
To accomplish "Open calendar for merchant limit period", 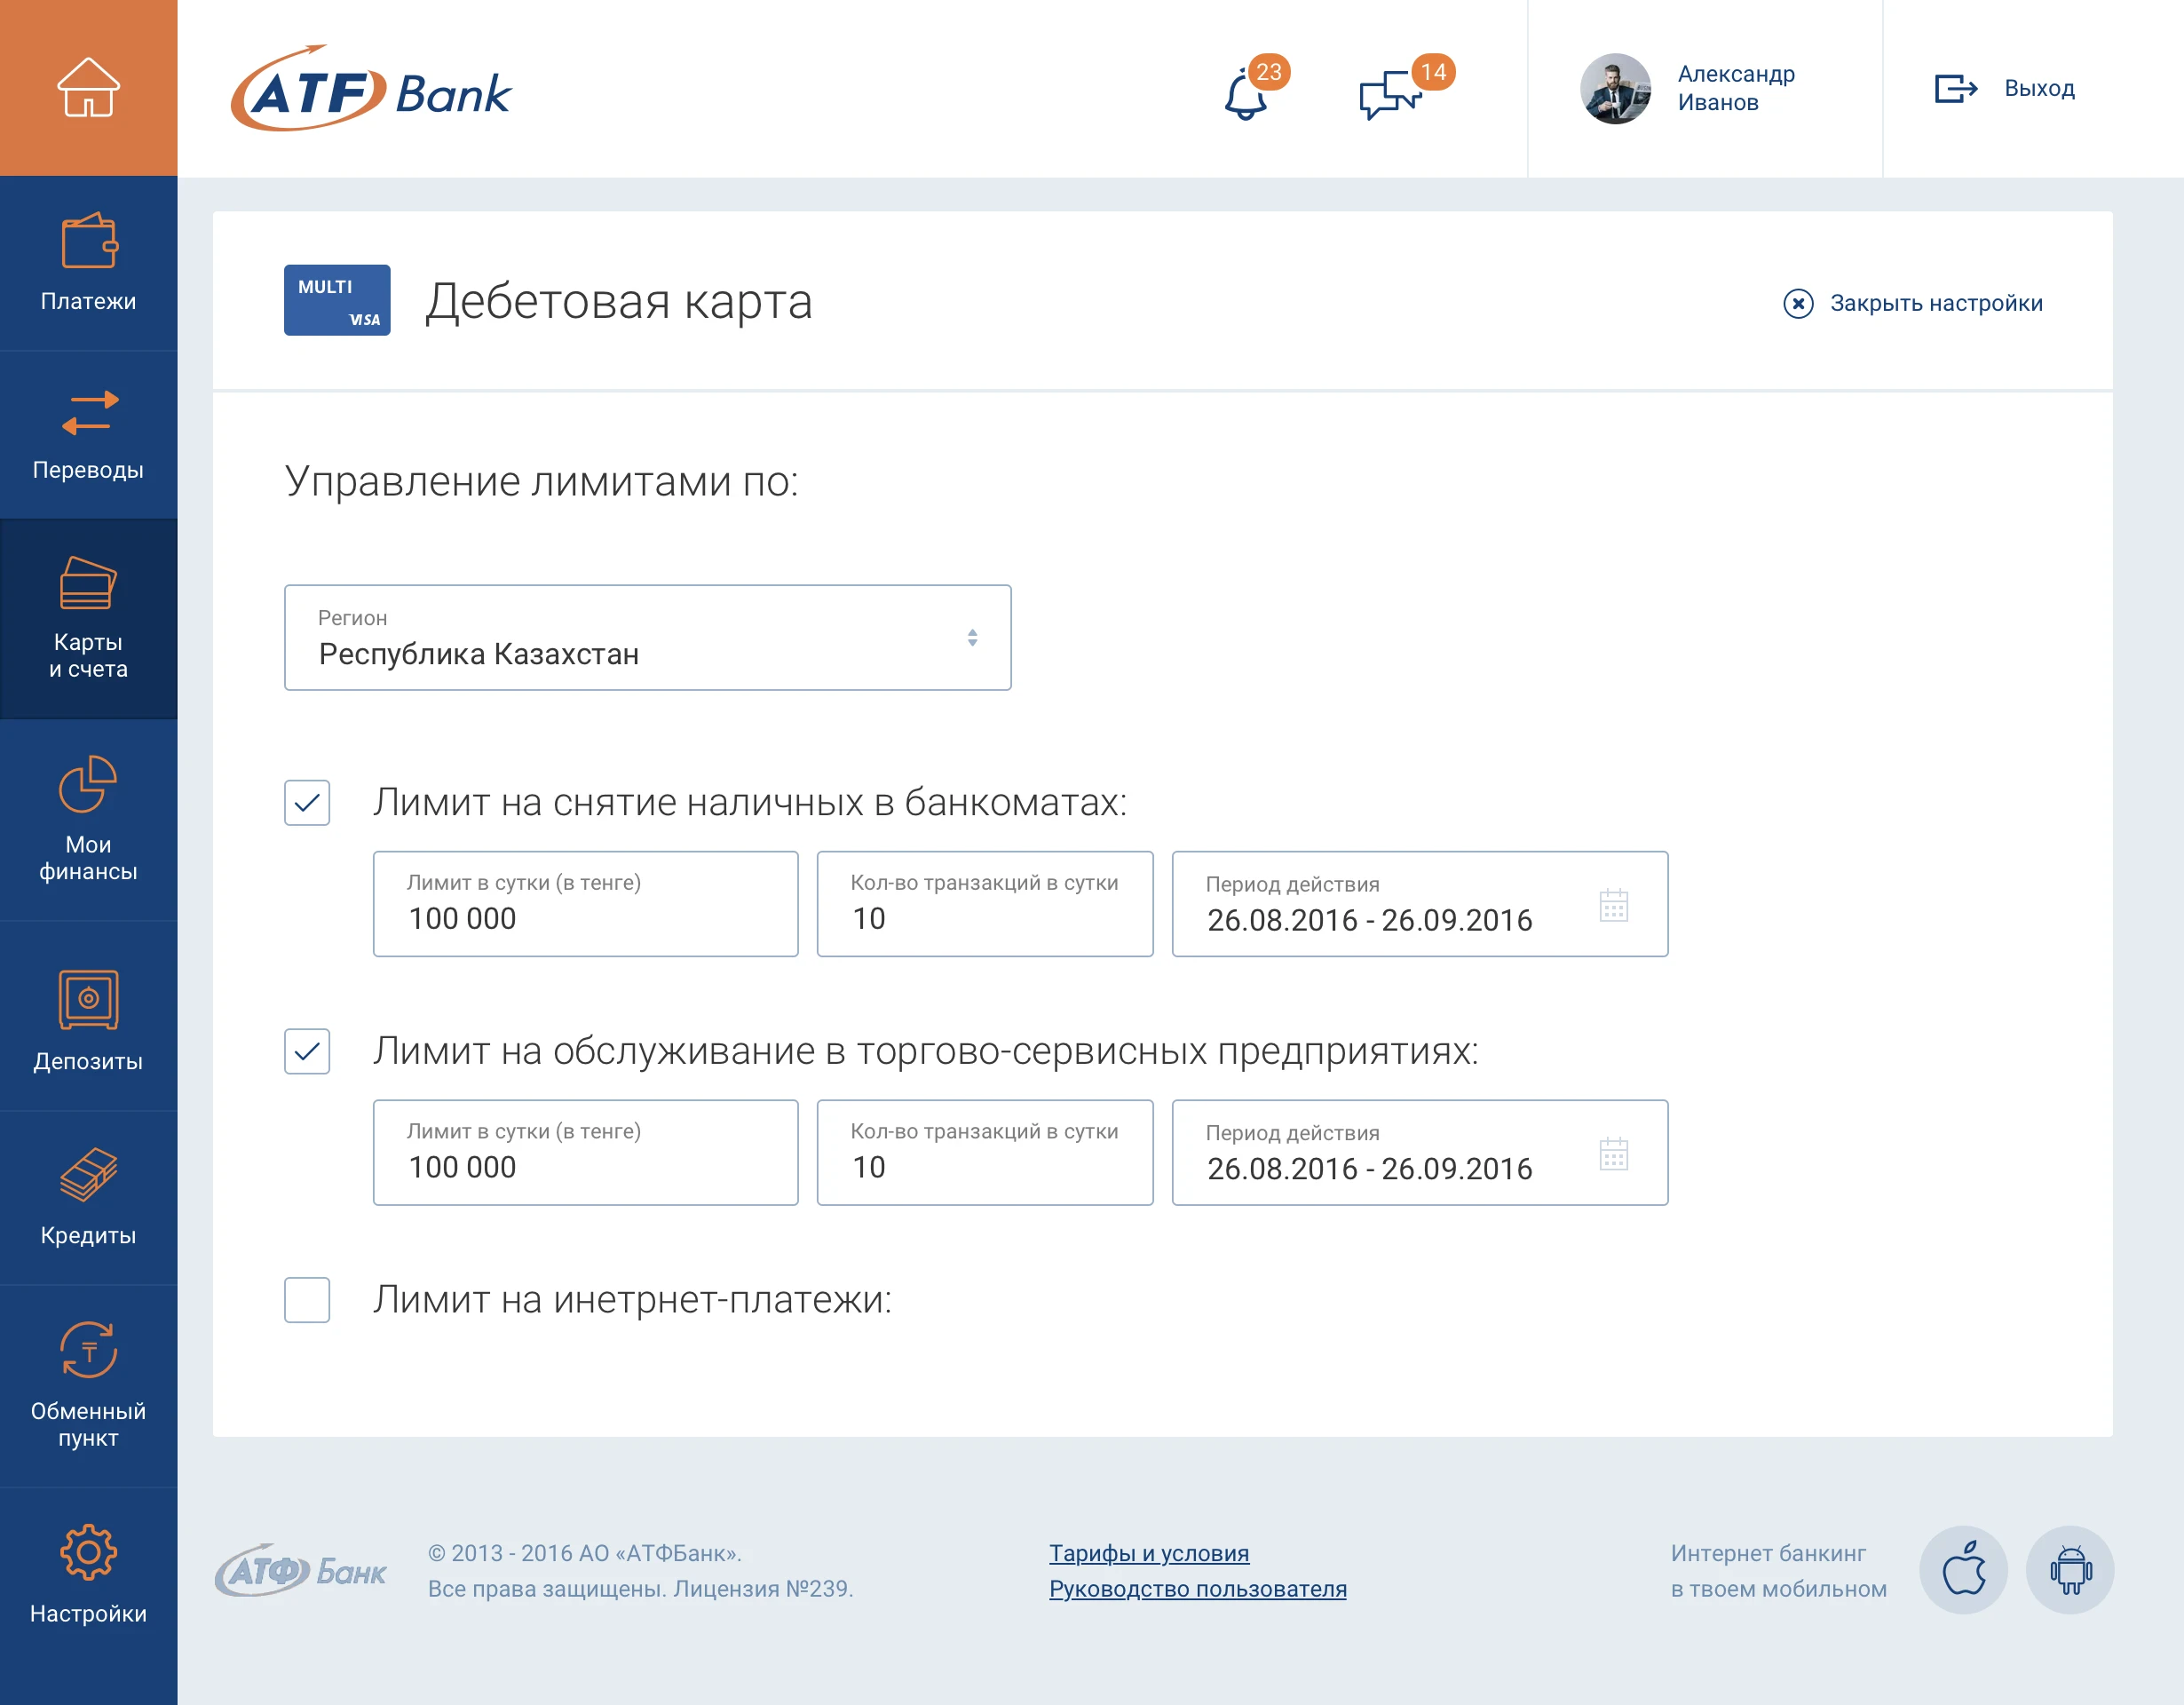I will (1613, 1155).
